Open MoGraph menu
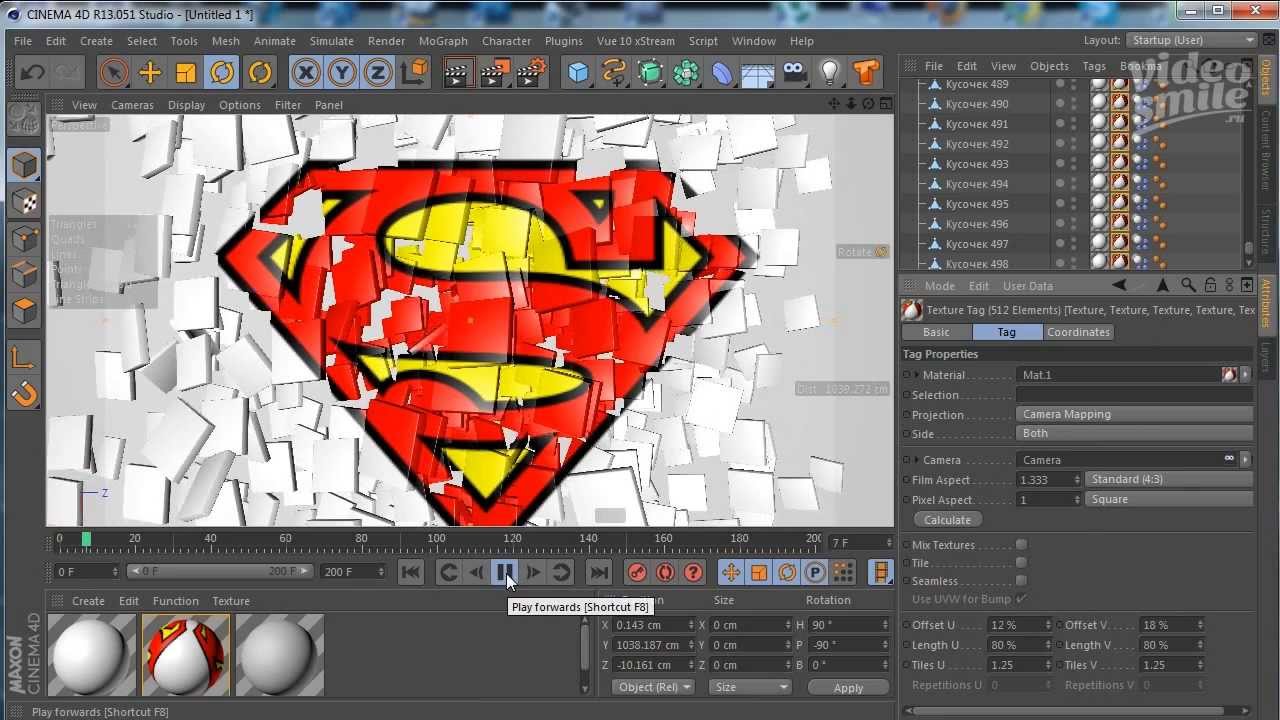Image resolution: width=1280 pixels, height=720 pixels. point(443,41)
